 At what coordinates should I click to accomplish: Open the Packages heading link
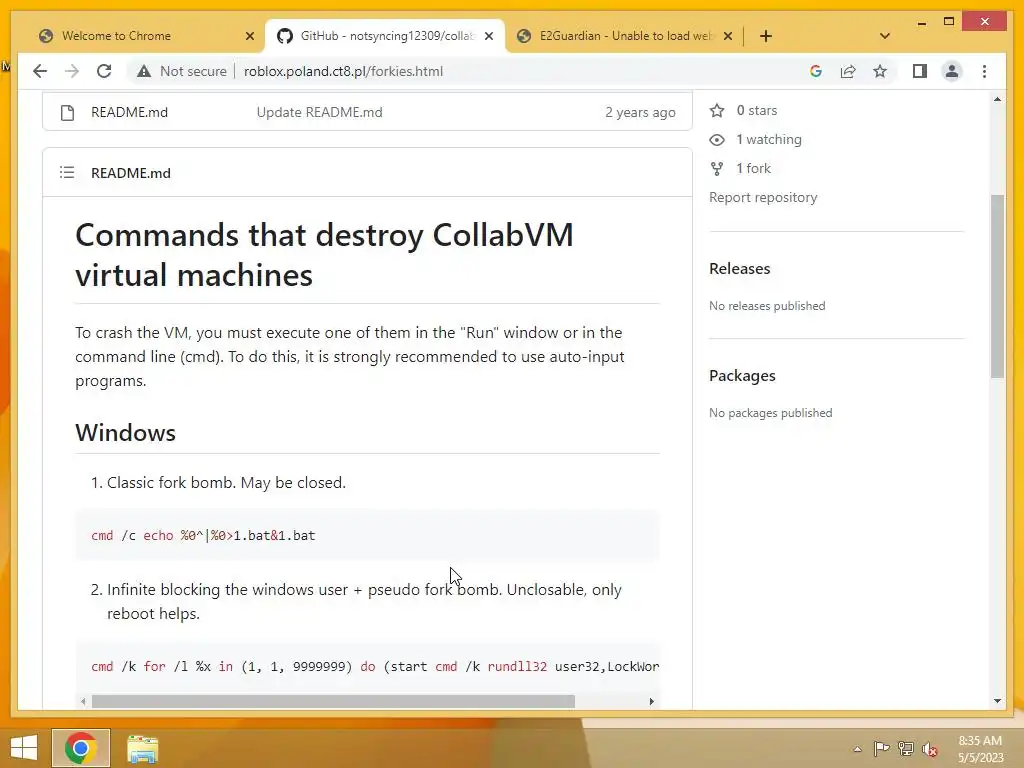[742, 376]
